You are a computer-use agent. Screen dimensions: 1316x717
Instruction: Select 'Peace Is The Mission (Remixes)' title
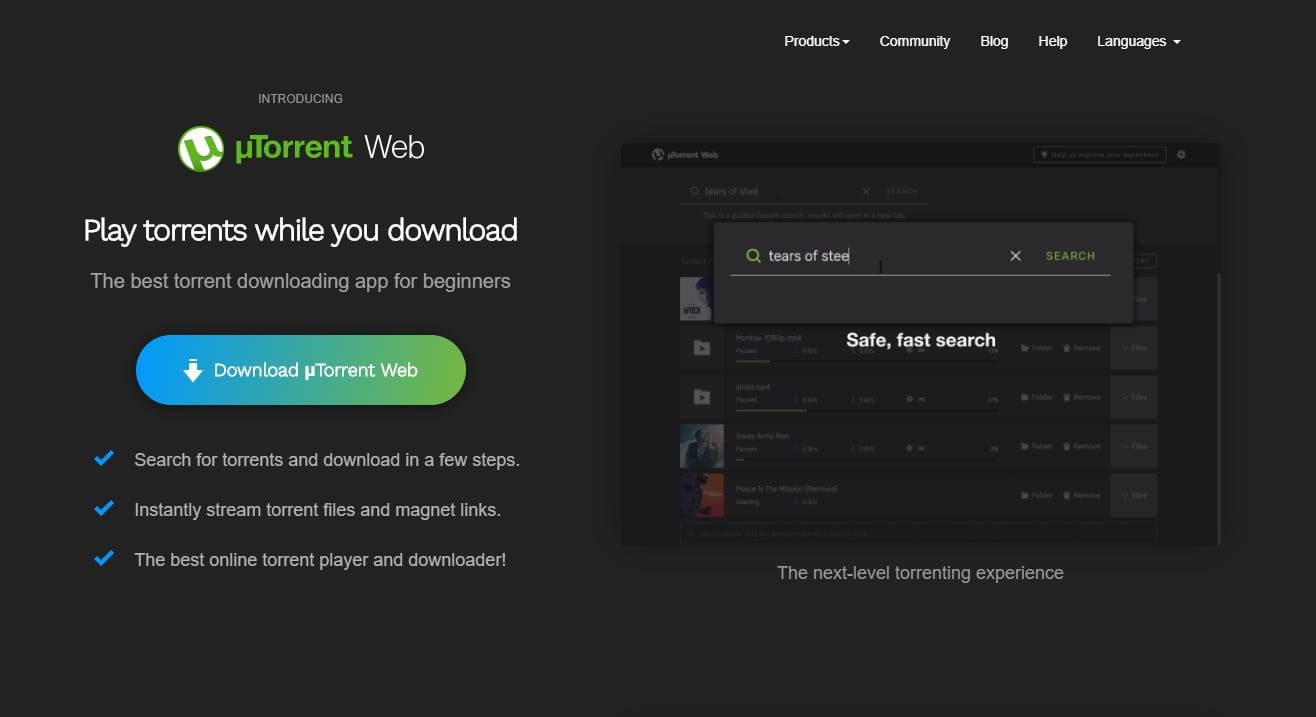[x=786, y=488]
